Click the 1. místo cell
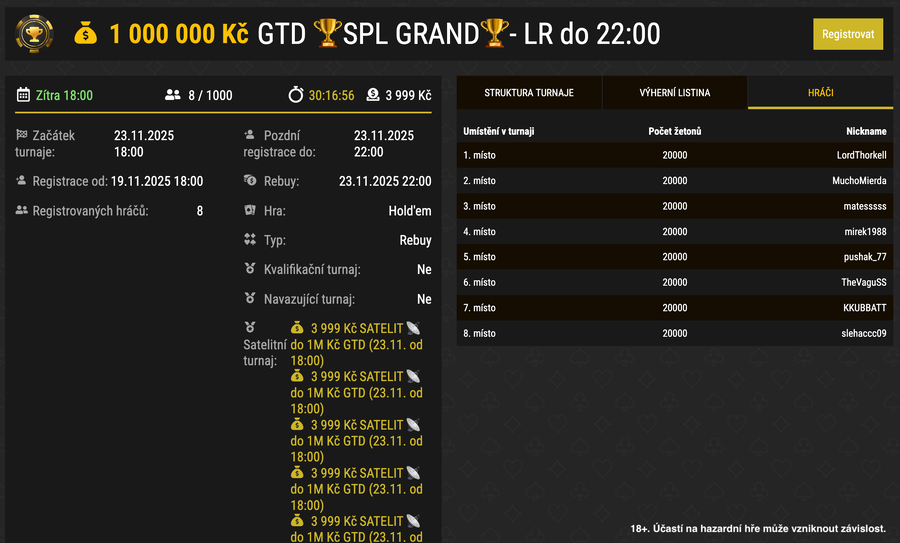Screen dimensions: 900x543 pos(479,155)
